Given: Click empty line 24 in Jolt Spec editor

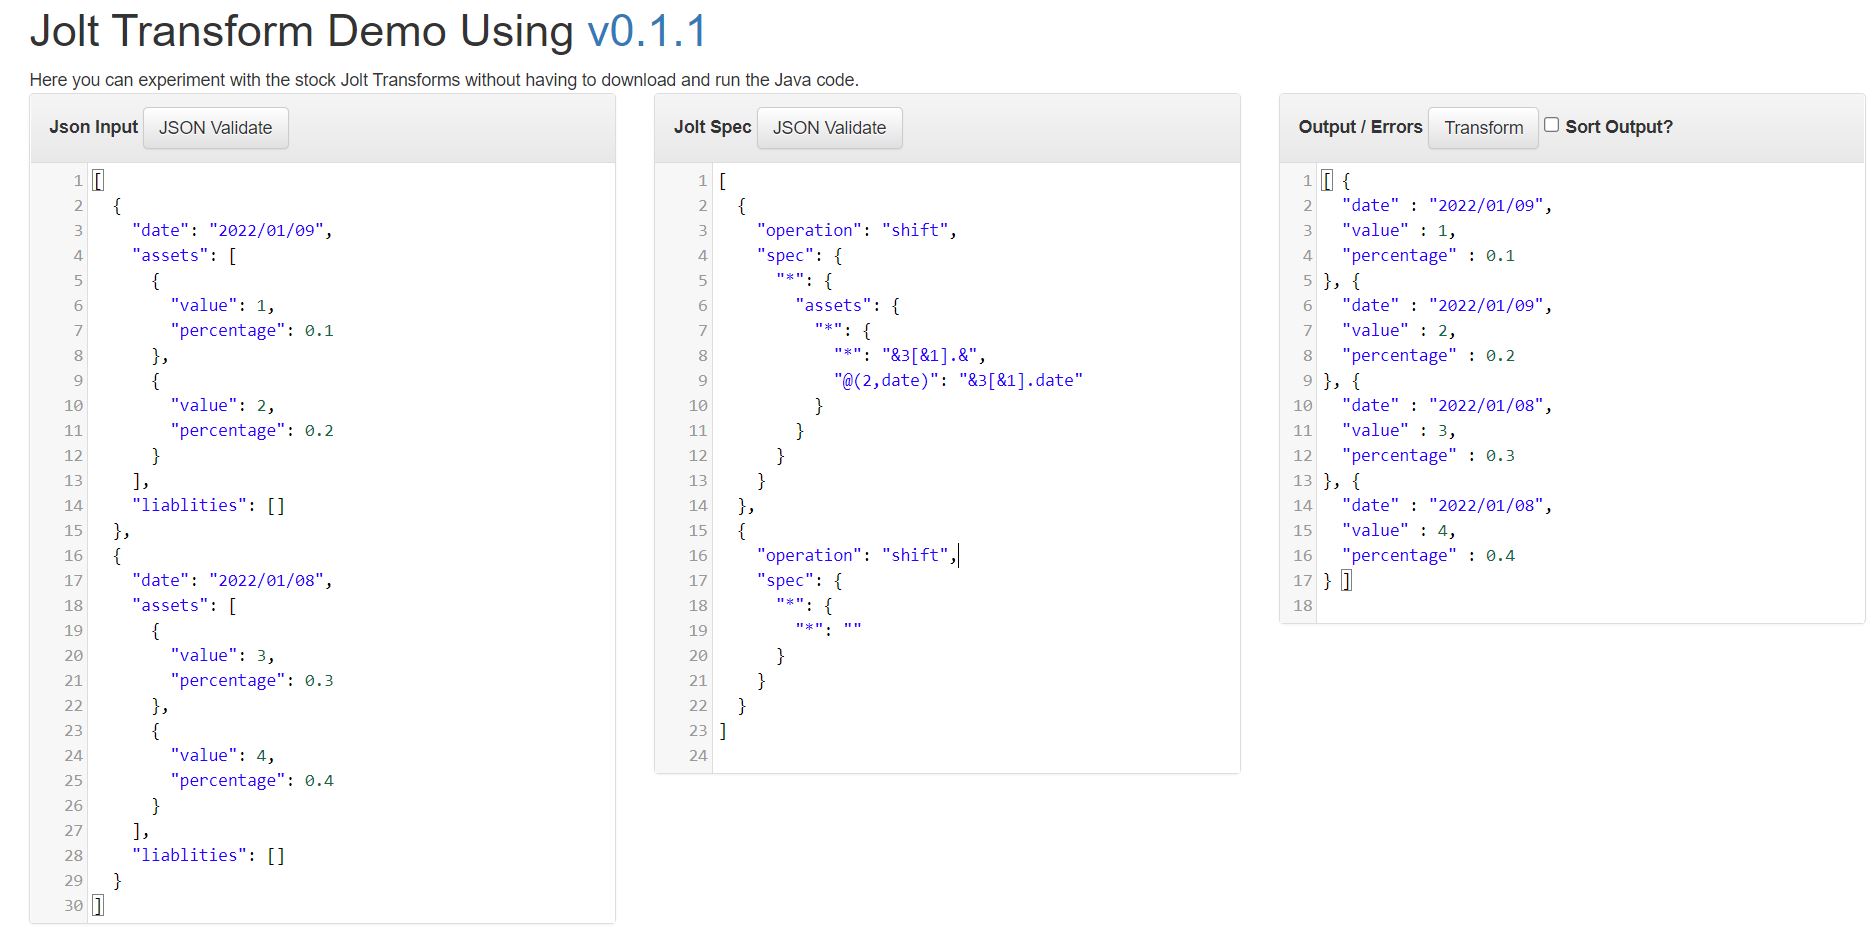Looking at the screenshot, I should pos(975,755).
